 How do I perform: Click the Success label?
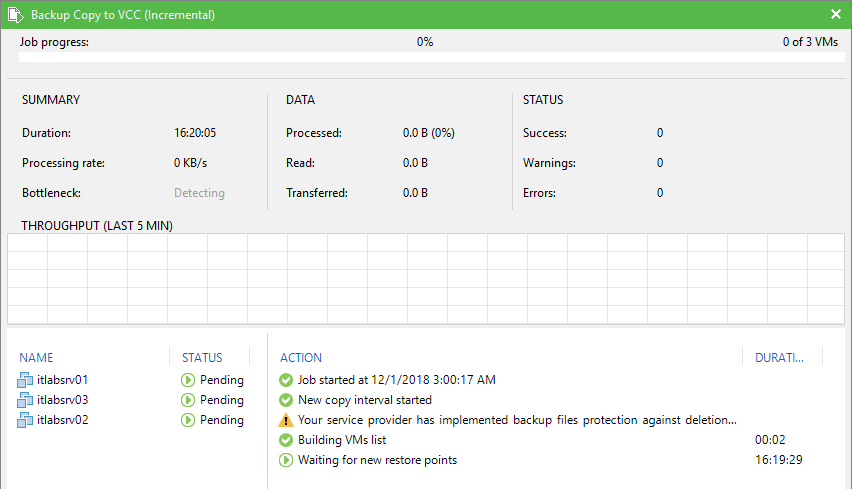point(544,133)
